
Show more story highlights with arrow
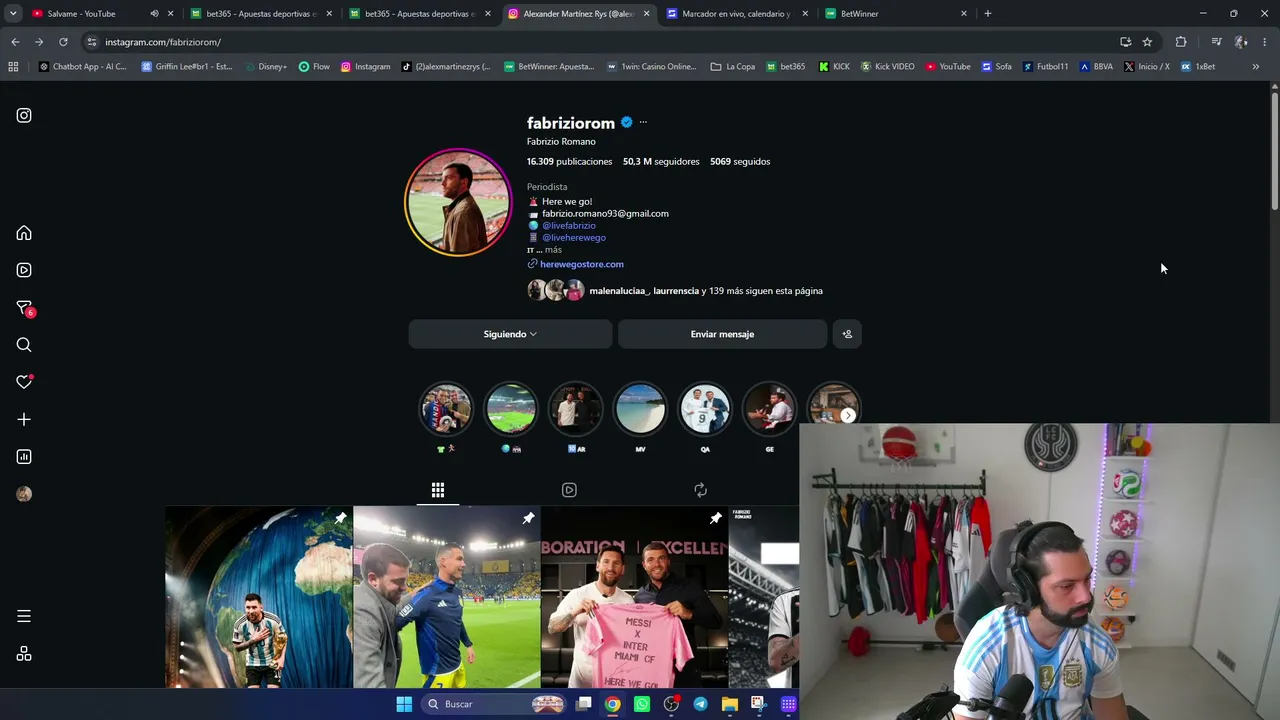click(848, 415)
